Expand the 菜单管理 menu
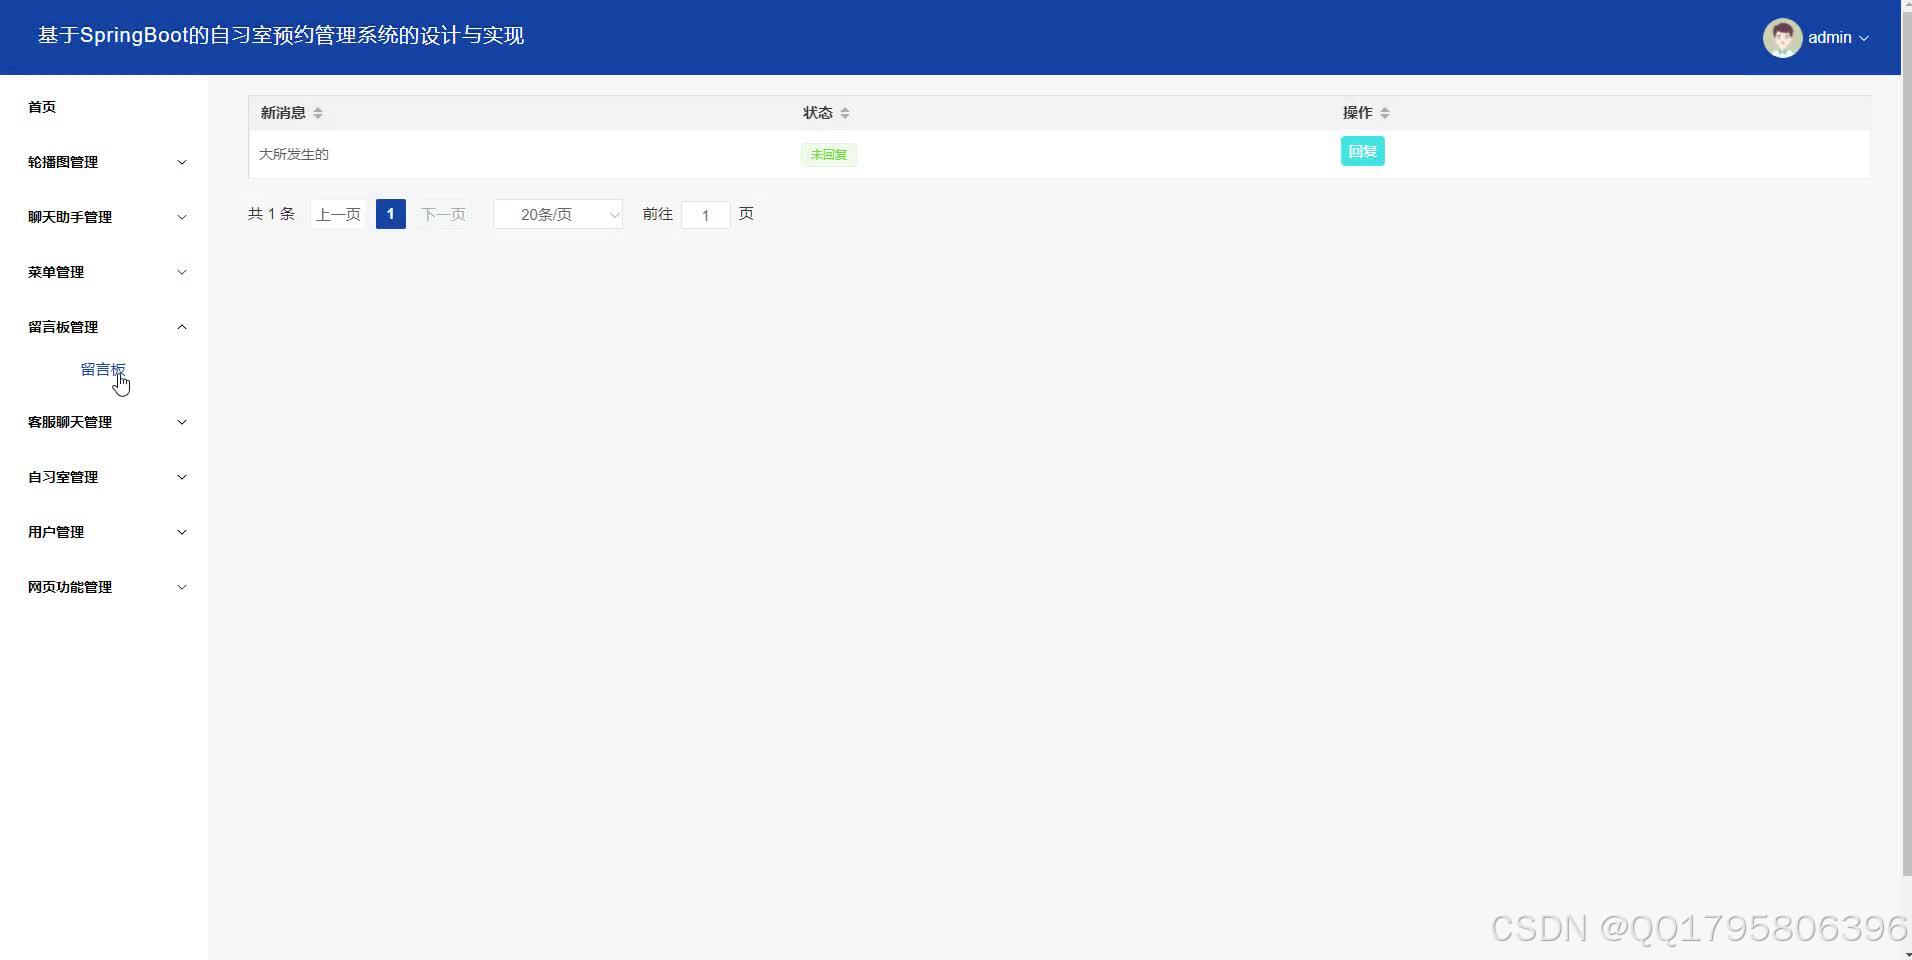The image size is (1912, 960). coord(104,271)
